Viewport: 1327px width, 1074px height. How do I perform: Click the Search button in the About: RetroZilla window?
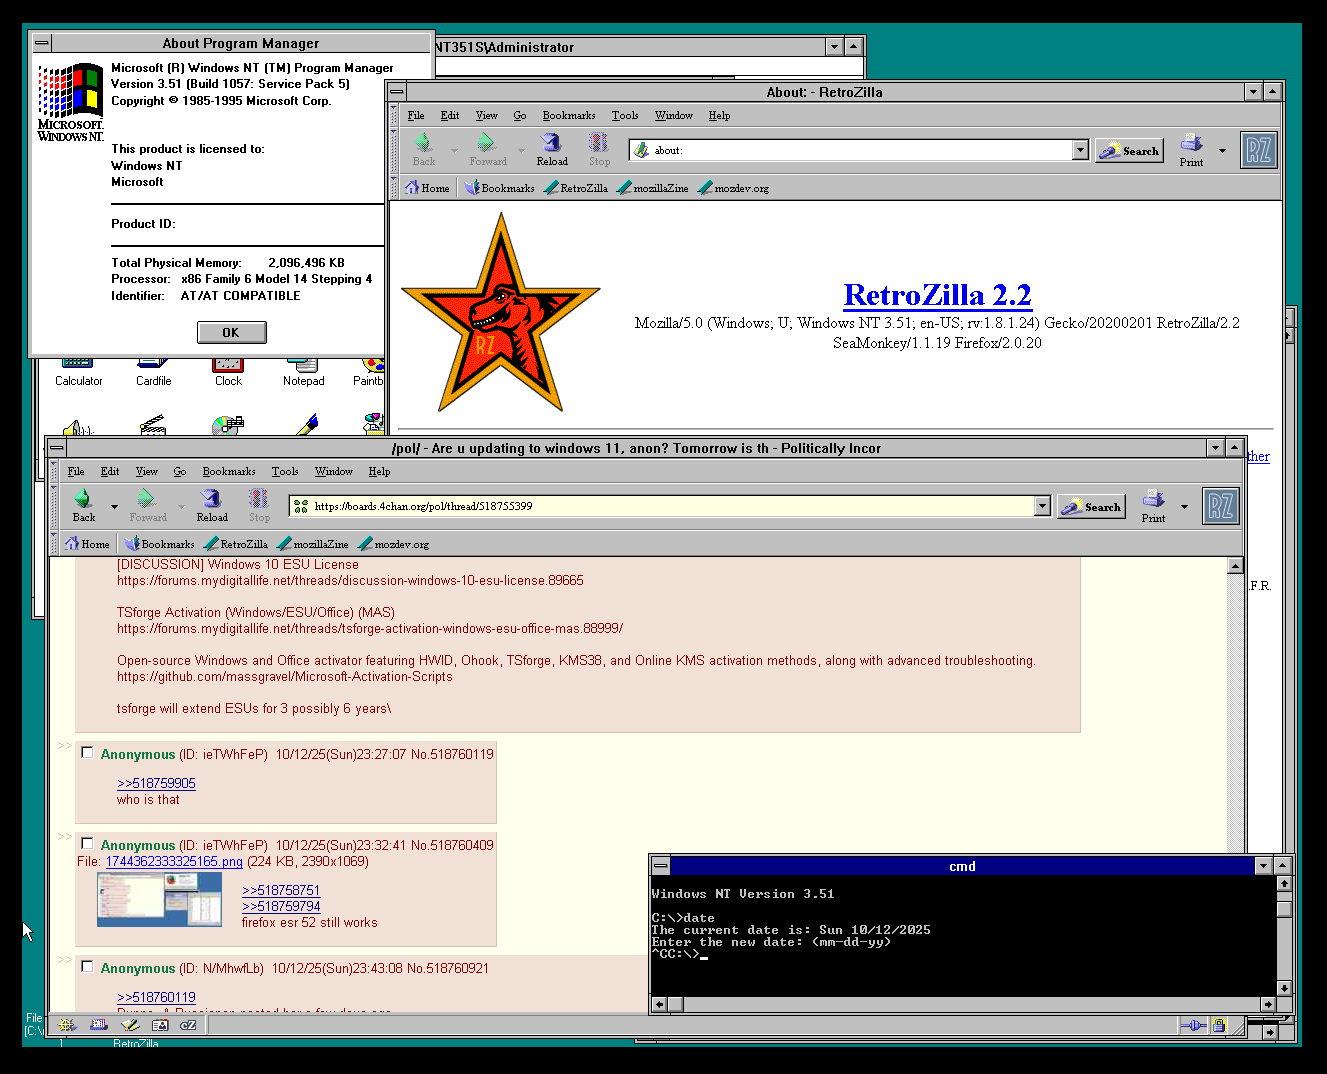click(x=1129, y=150)
